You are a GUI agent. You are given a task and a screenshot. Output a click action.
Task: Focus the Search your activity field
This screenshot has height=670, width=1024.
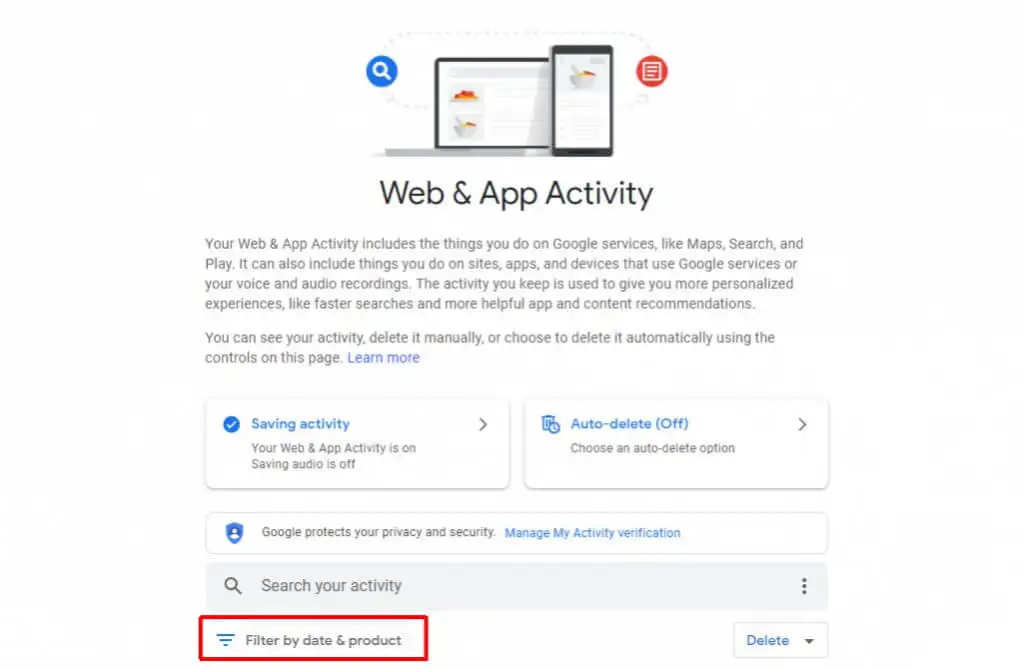coord(517,586)
